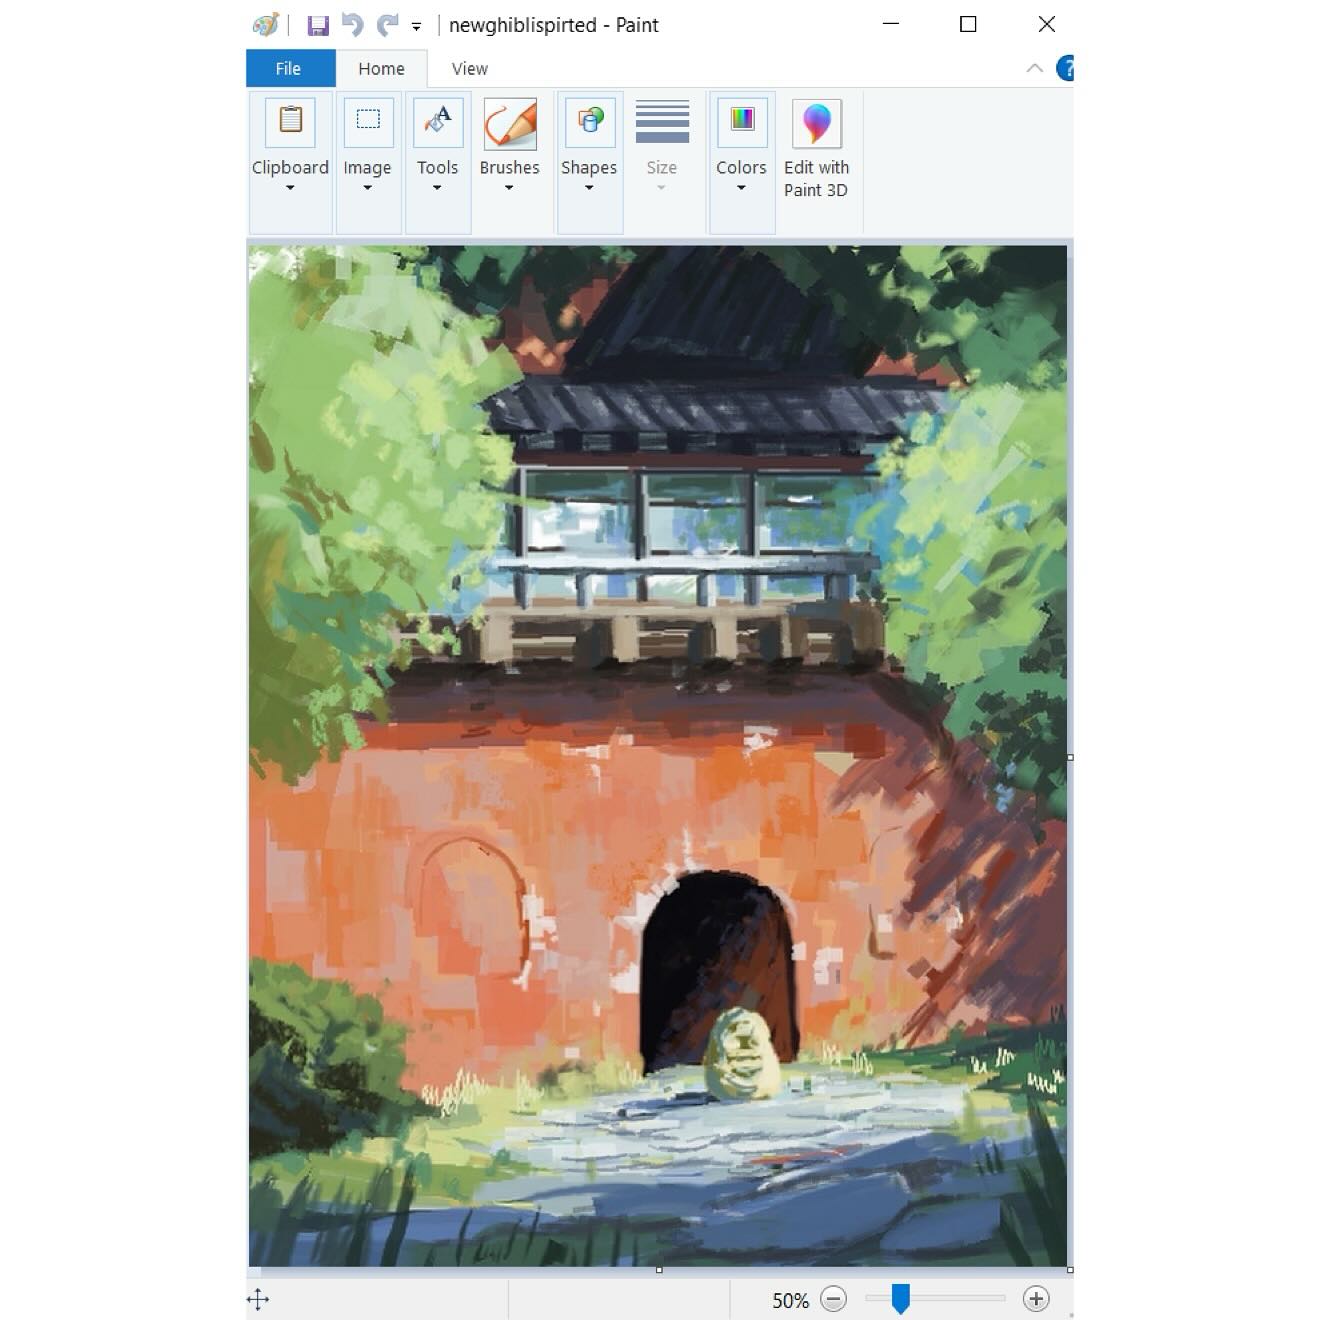Click the zoom in plus button

pos(1036,1299)
